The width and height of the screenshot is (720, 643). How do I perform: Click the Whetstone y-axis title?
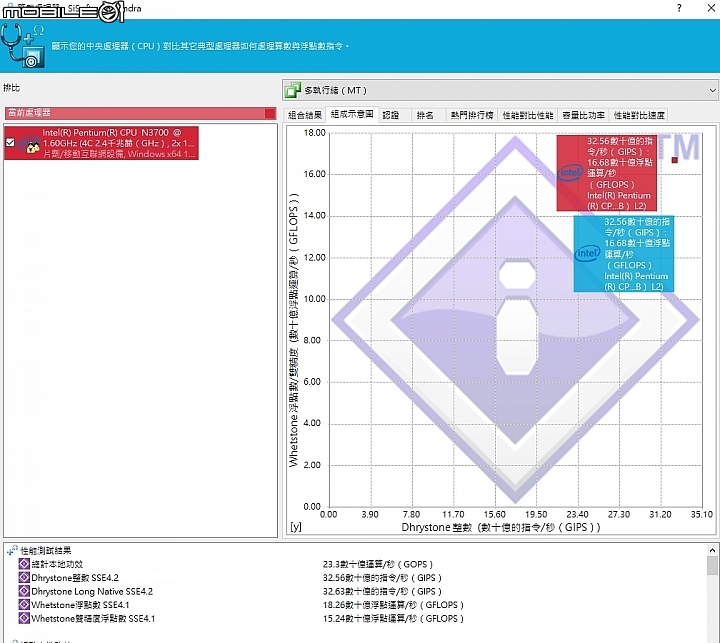click(x=294, y=330)
